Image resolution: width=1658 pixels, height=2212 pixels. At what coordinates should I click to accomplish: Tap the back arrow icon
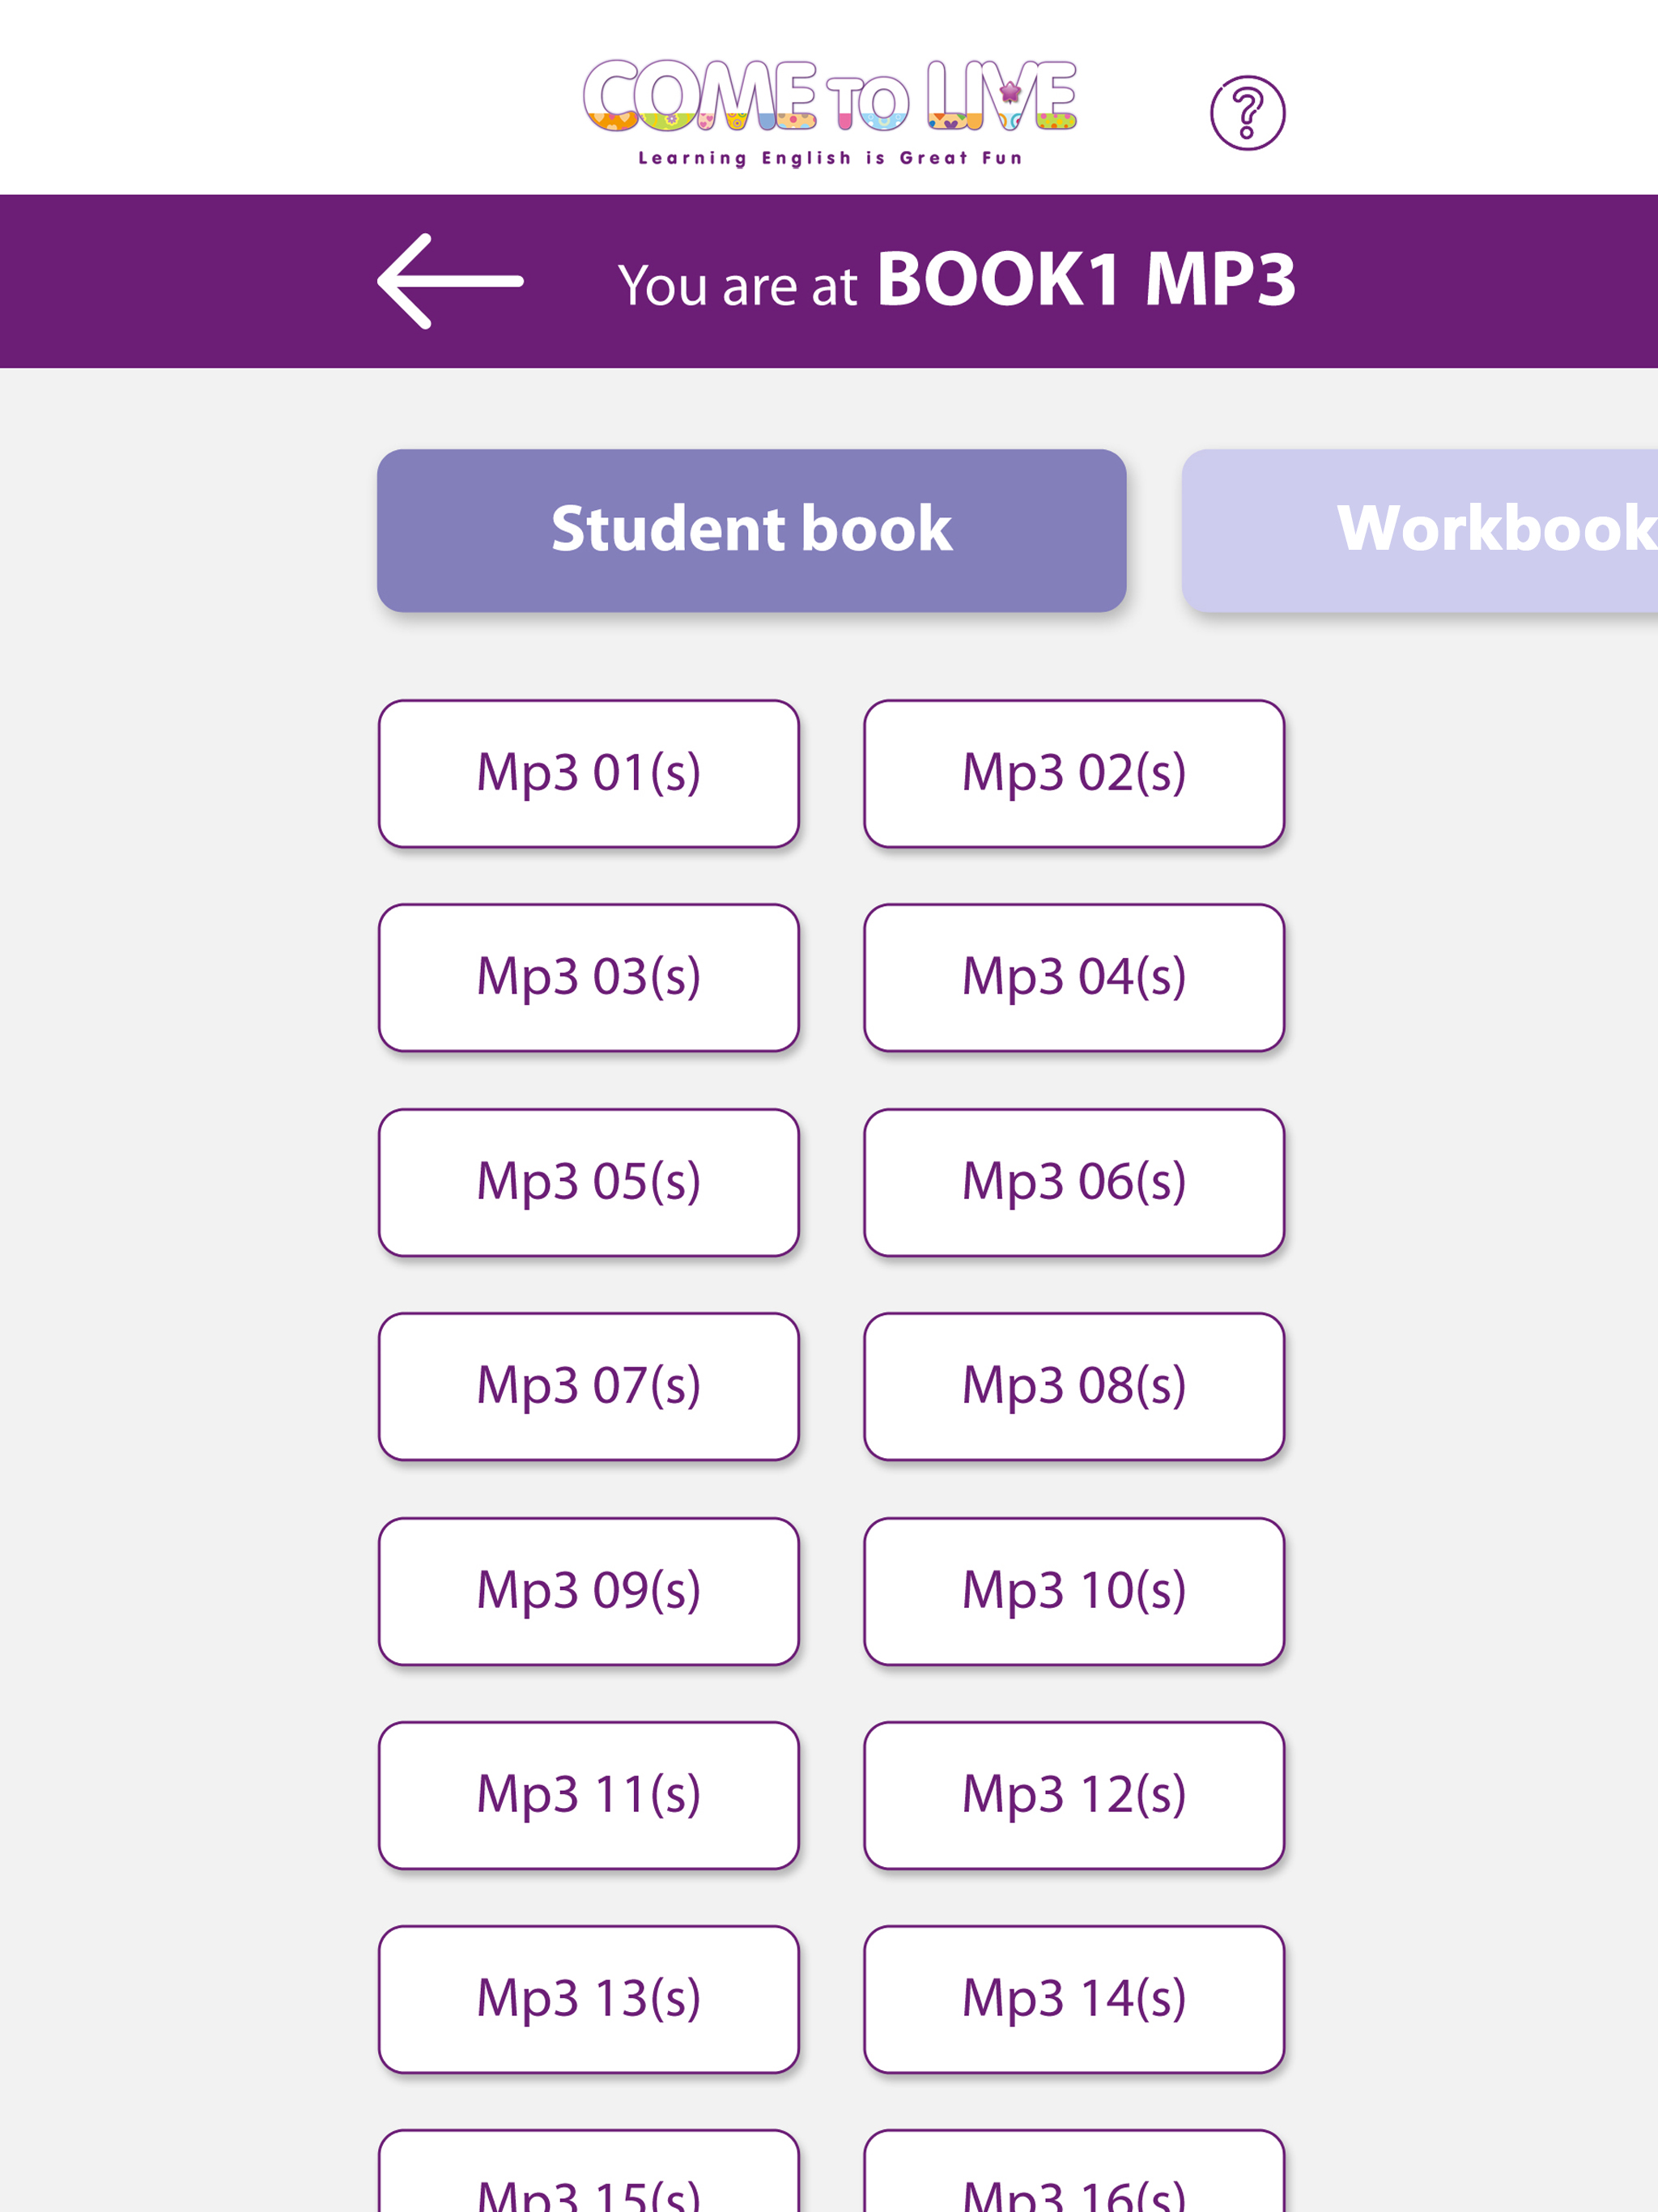450,281
